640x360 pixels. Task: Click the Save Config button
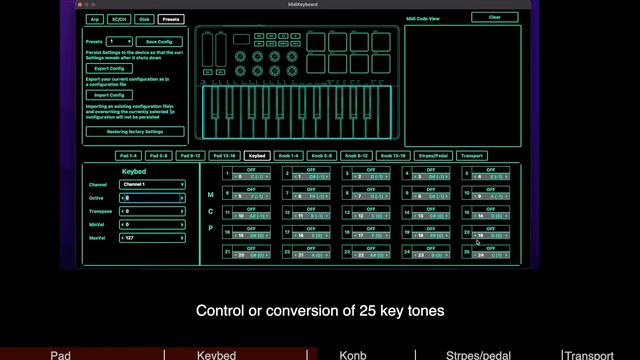coord(159,42)
